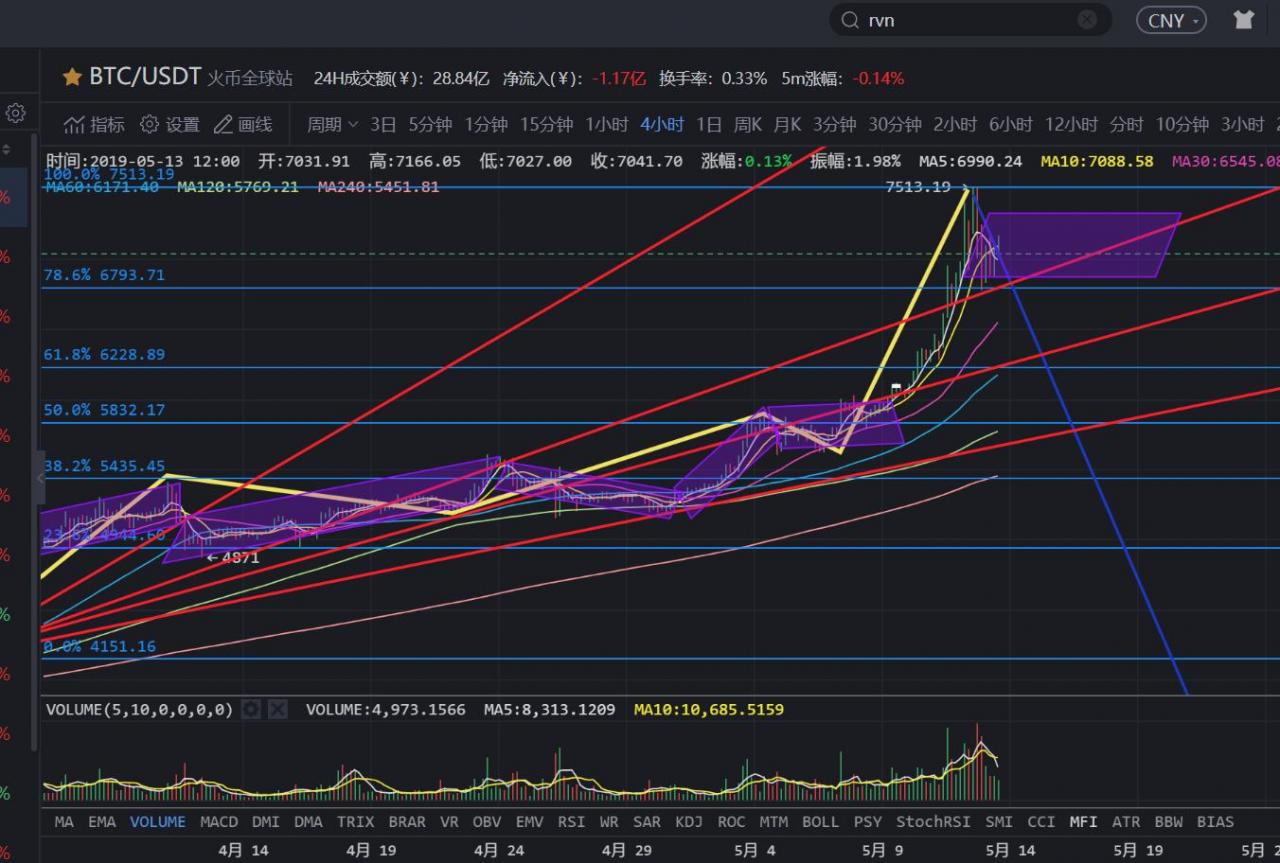Switch chart period to 10分钟
Image resolution: width=1280 pixels, height=863 pixels.
click(1182, 125)
